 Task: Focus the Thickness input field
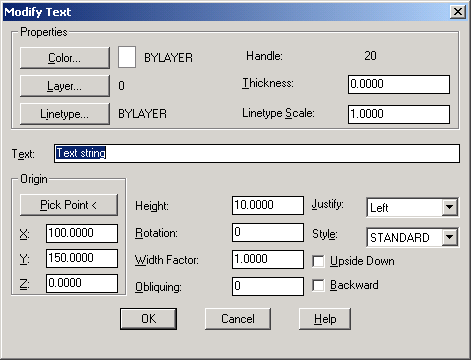(x=399, y=84)
